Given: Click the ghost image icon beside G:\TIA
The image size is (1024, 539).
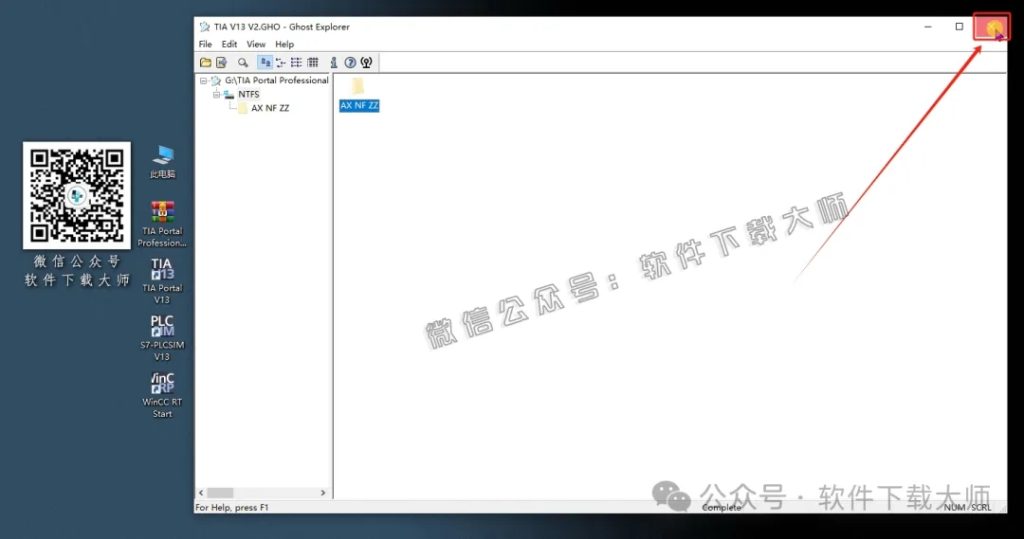Looking at the screenshot, I should tap(216, 81).
